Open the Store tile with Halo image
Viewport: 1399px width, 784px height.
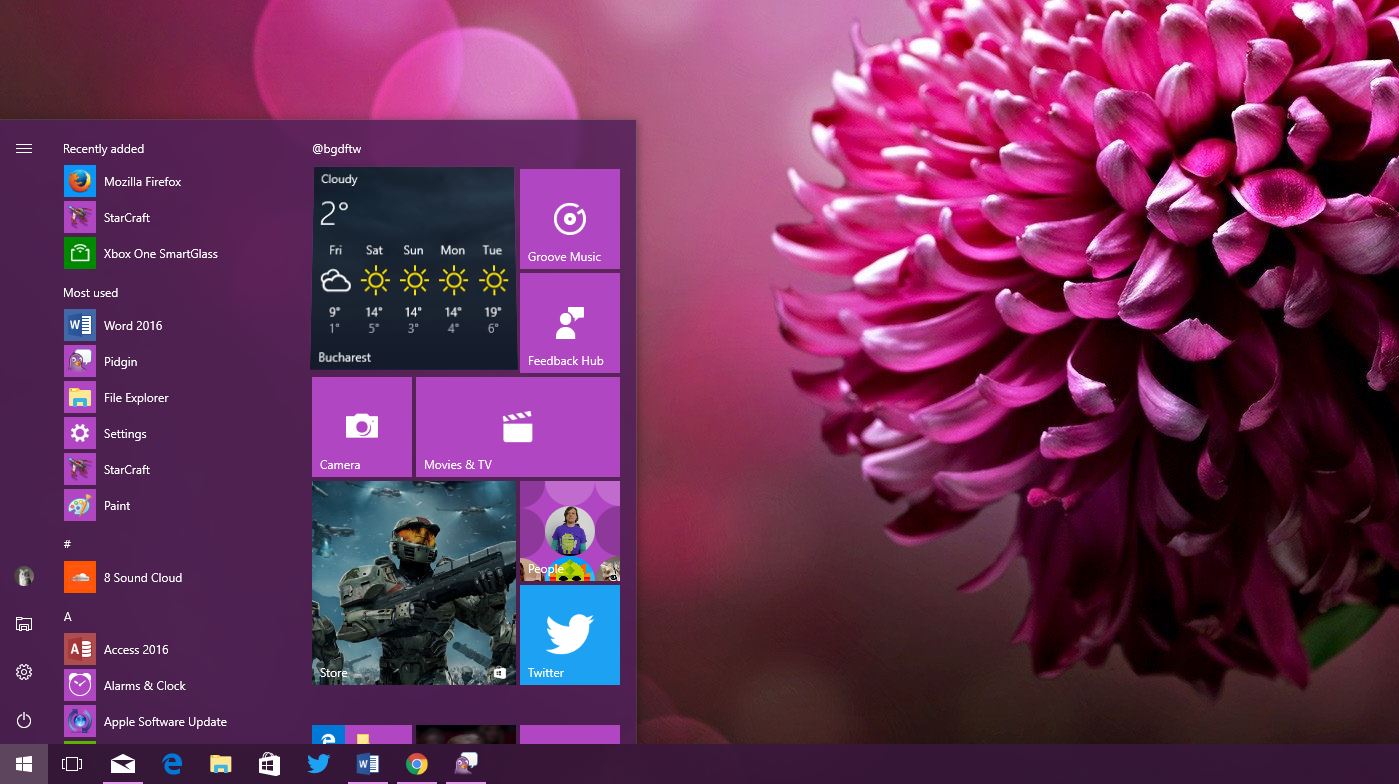414,583
